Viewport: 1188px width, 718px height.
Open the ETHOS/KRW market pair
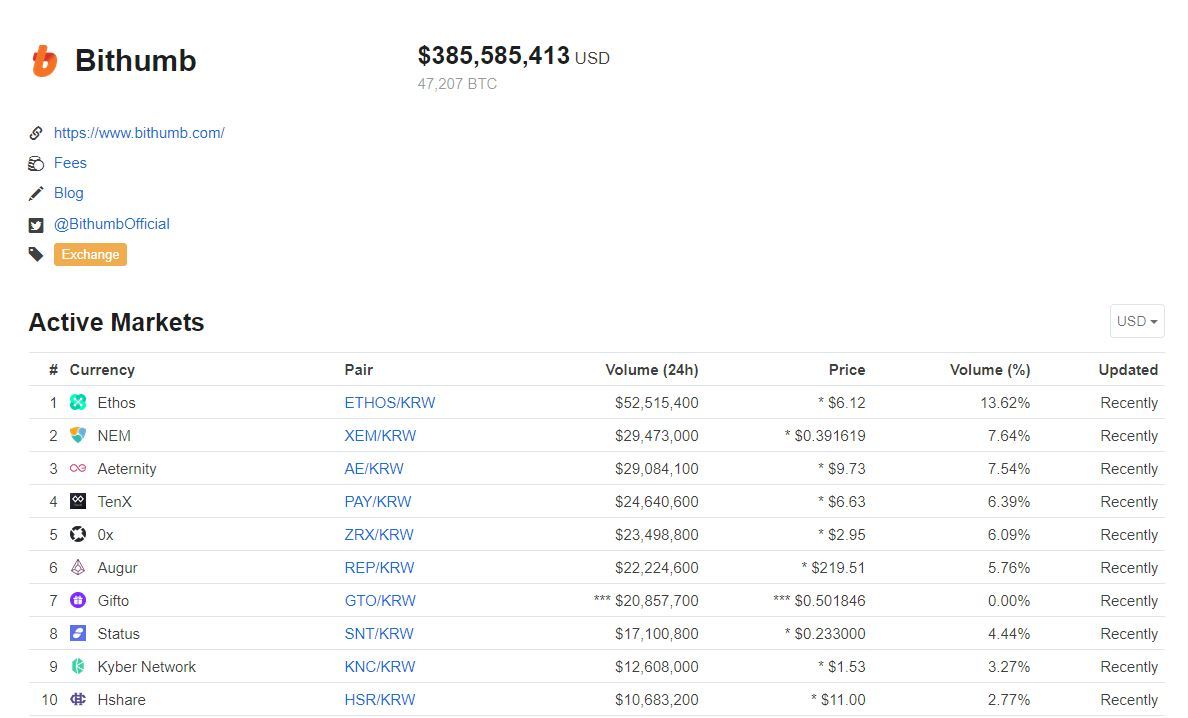[390, 402]
